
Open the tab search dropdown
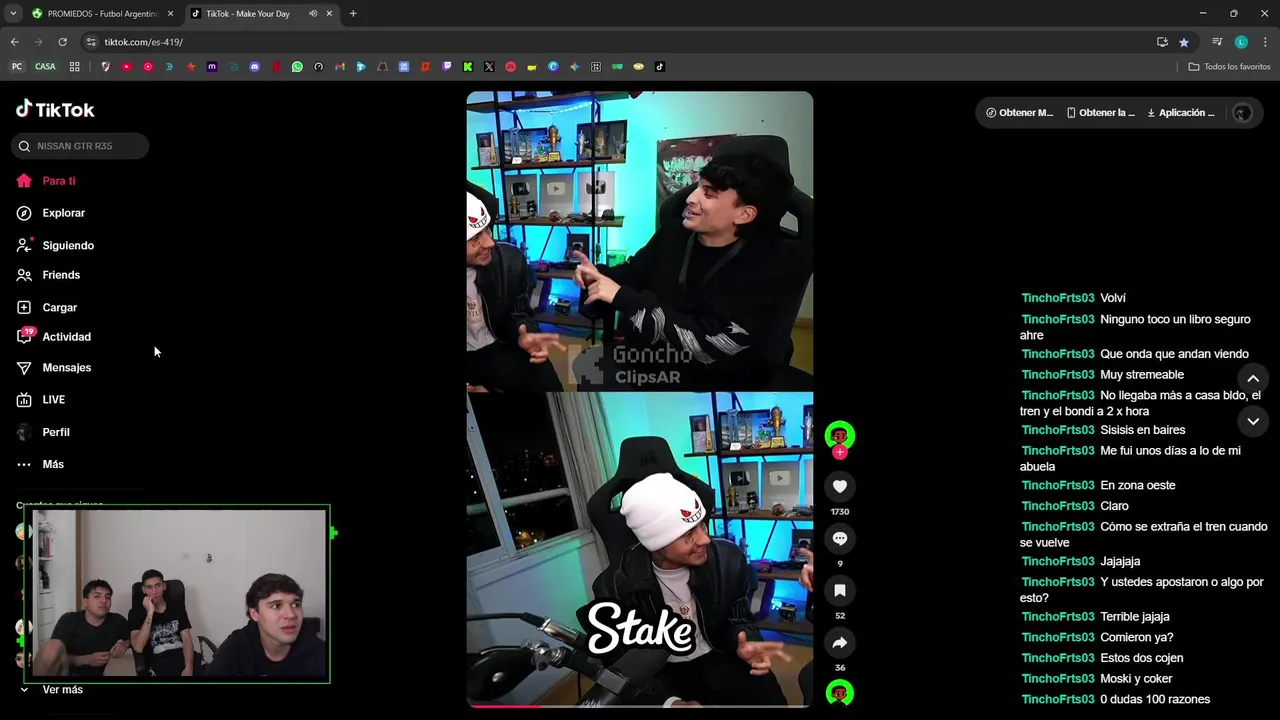point(13,14)
